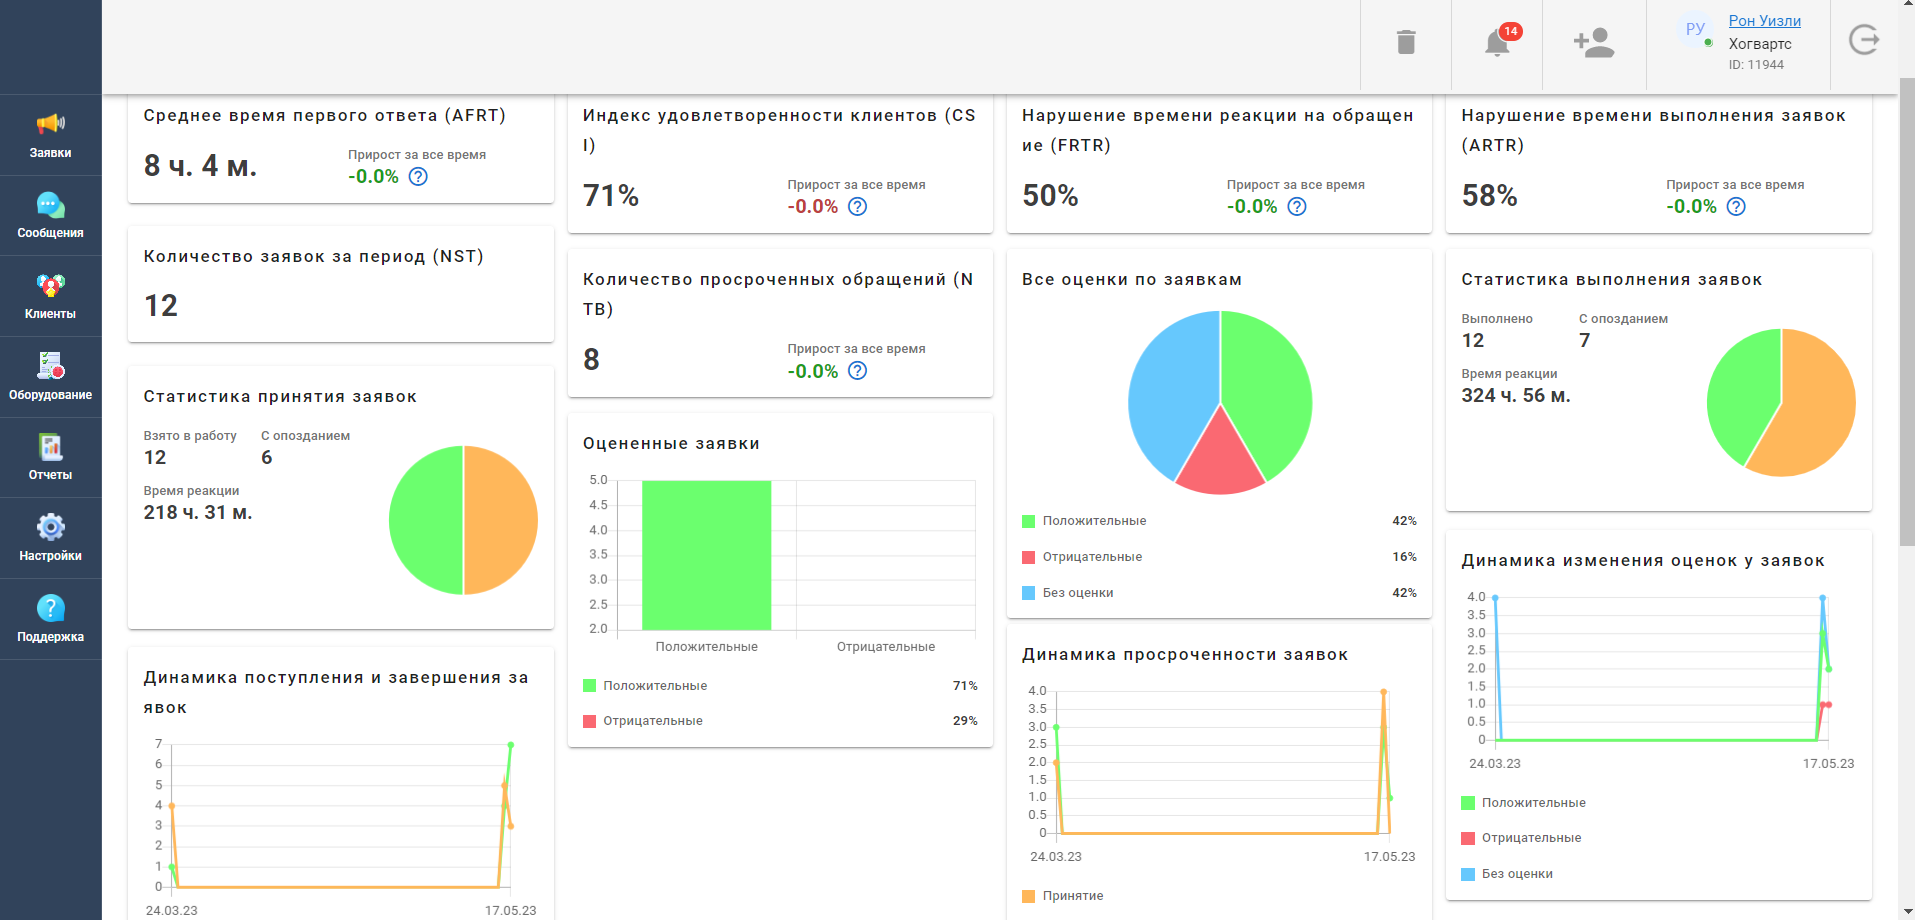Open the Отчеты reports icon
This screenshot has height=920, width=1915.
click(x=50, y=447)
